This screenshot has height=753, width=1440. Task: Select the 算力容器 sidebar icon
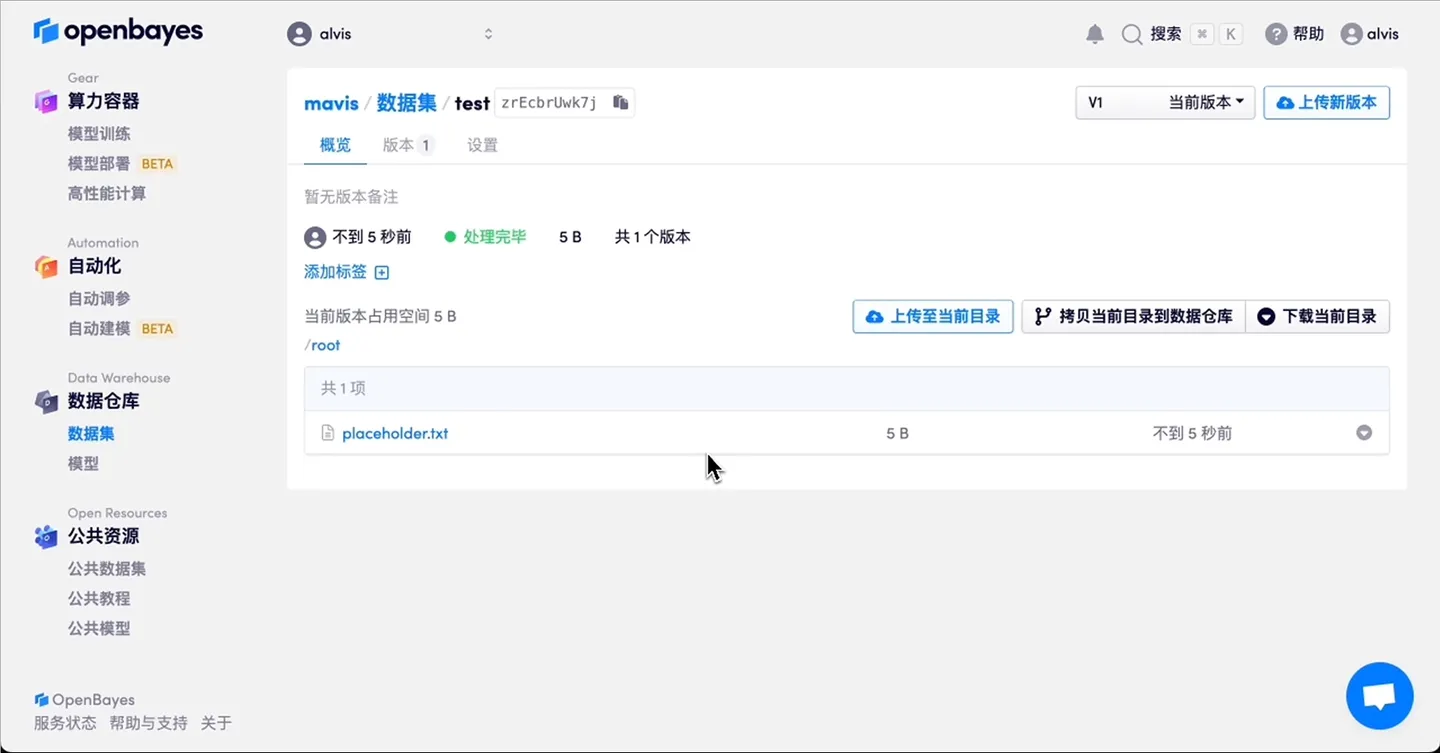pos(46,101)
